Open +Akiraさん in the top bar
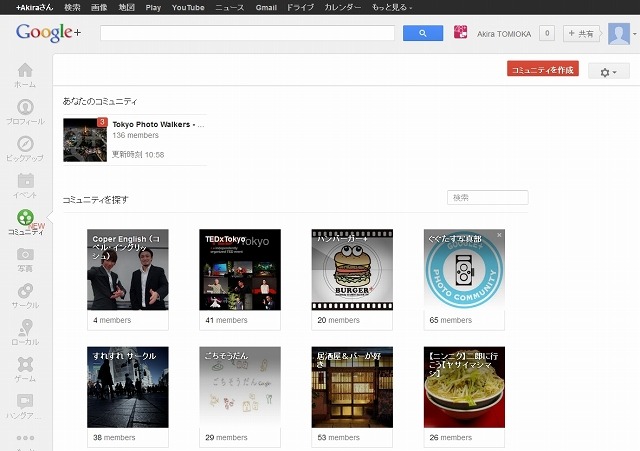 click(34, 7)
